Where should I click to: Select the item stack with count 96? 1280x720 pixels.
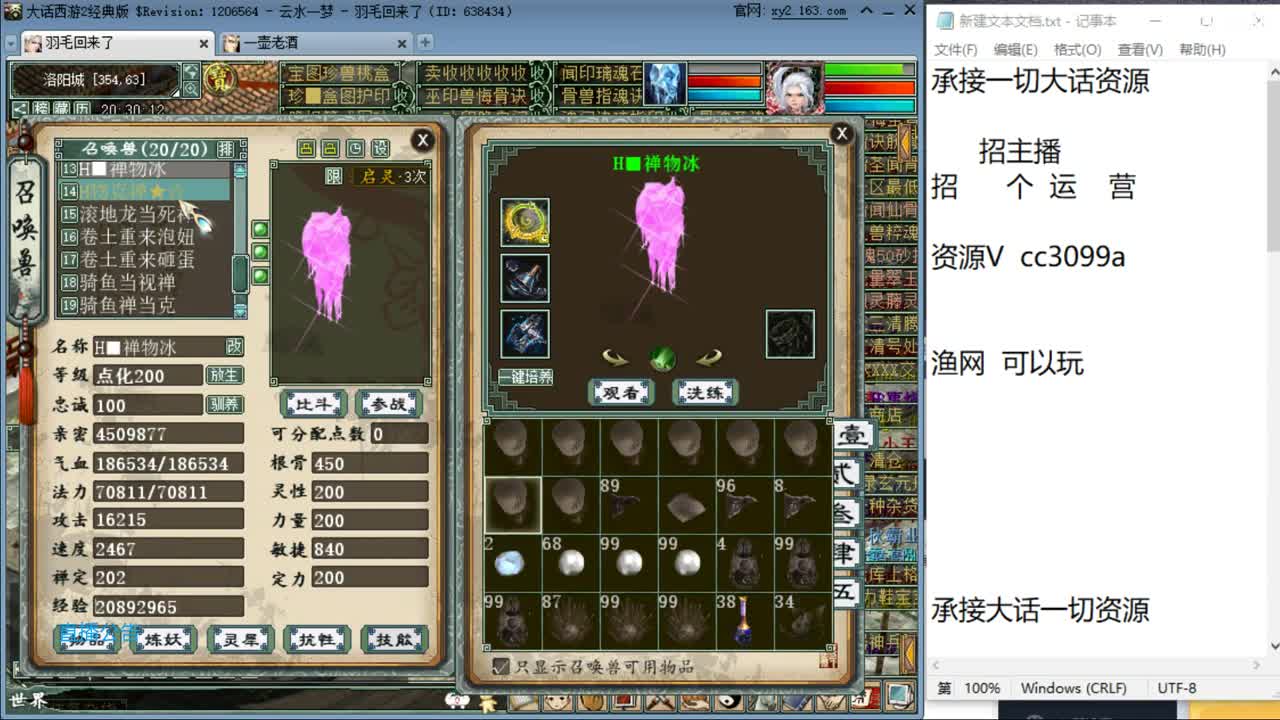[745, 505]
